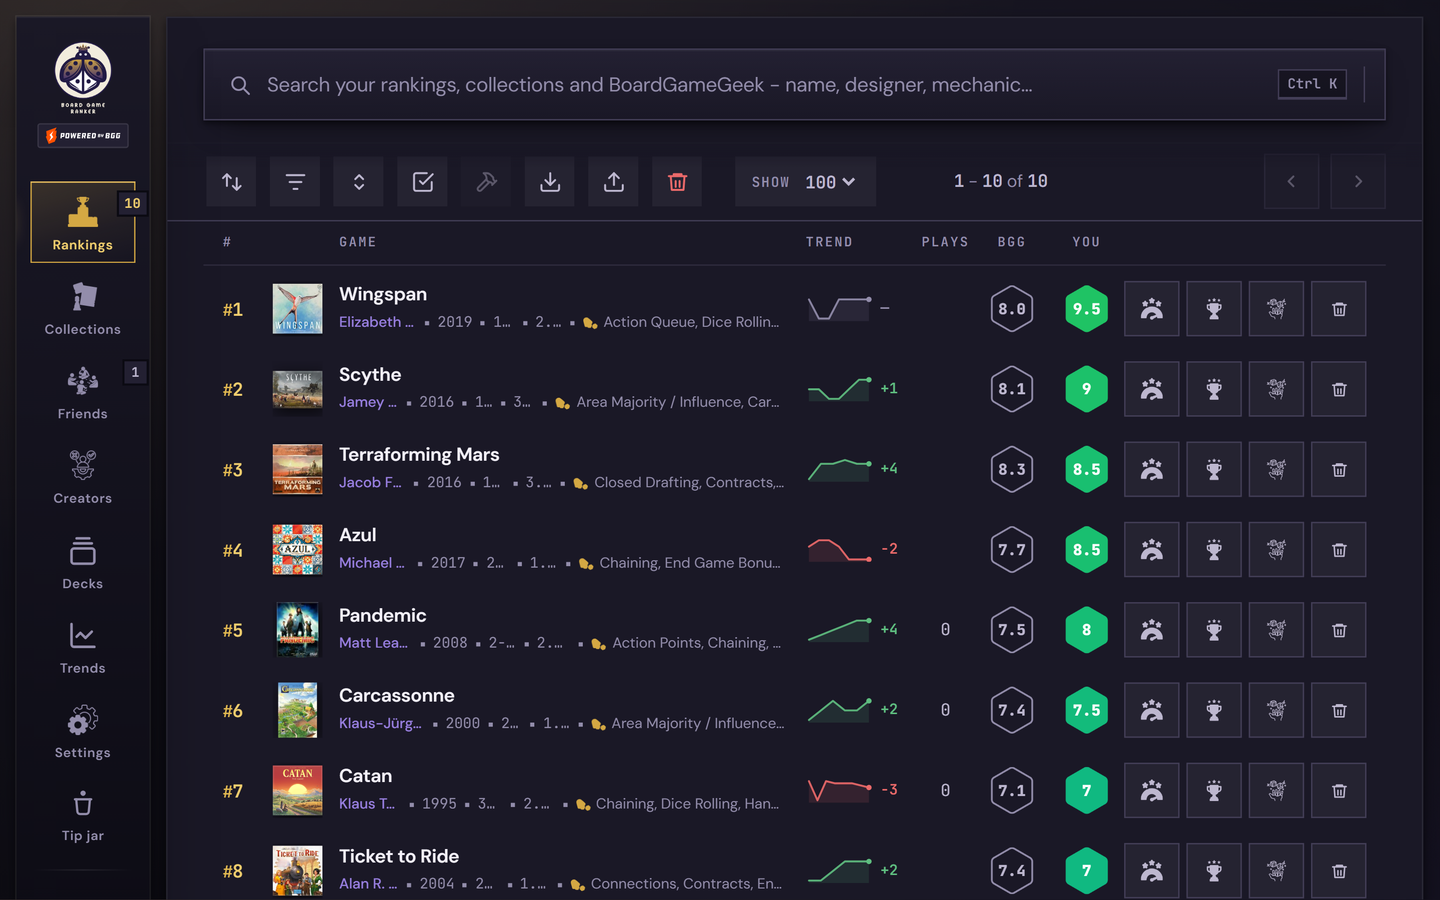Toggle the checkbox selection mode in toolbar
Screen dimensions: 1440x900
tap(422, 182)
